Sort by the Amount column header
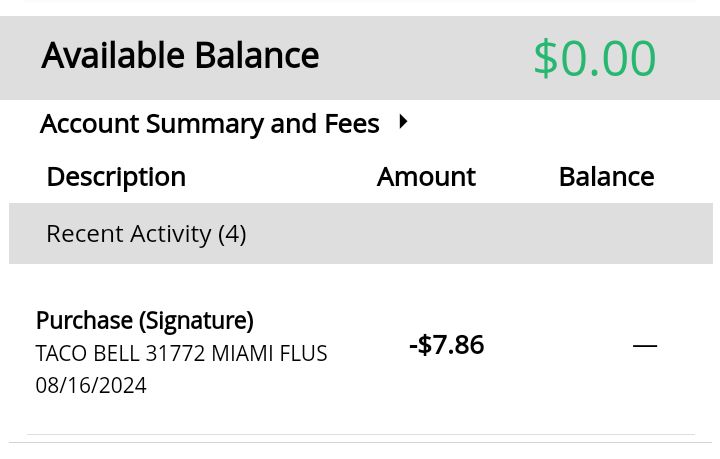The width and height of the screenshot is (720, 459). [426, 177]
